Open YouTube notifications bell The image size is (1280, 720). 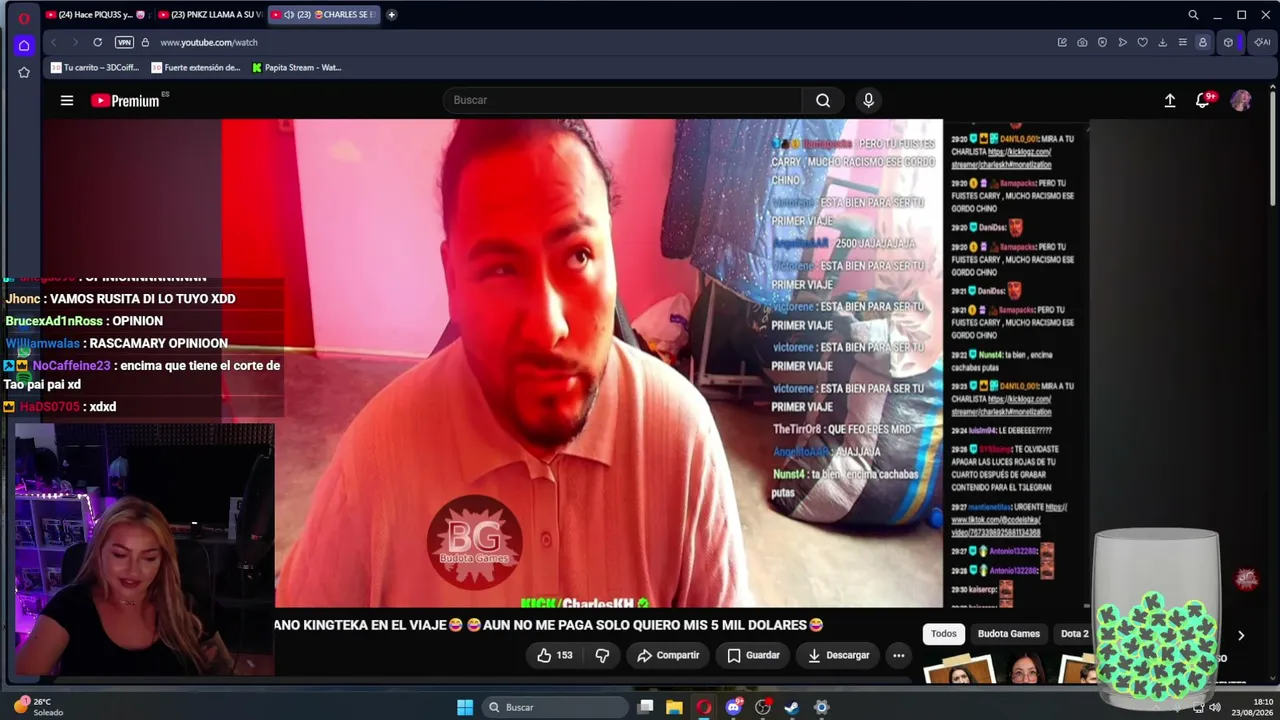tap(1203, 100)
